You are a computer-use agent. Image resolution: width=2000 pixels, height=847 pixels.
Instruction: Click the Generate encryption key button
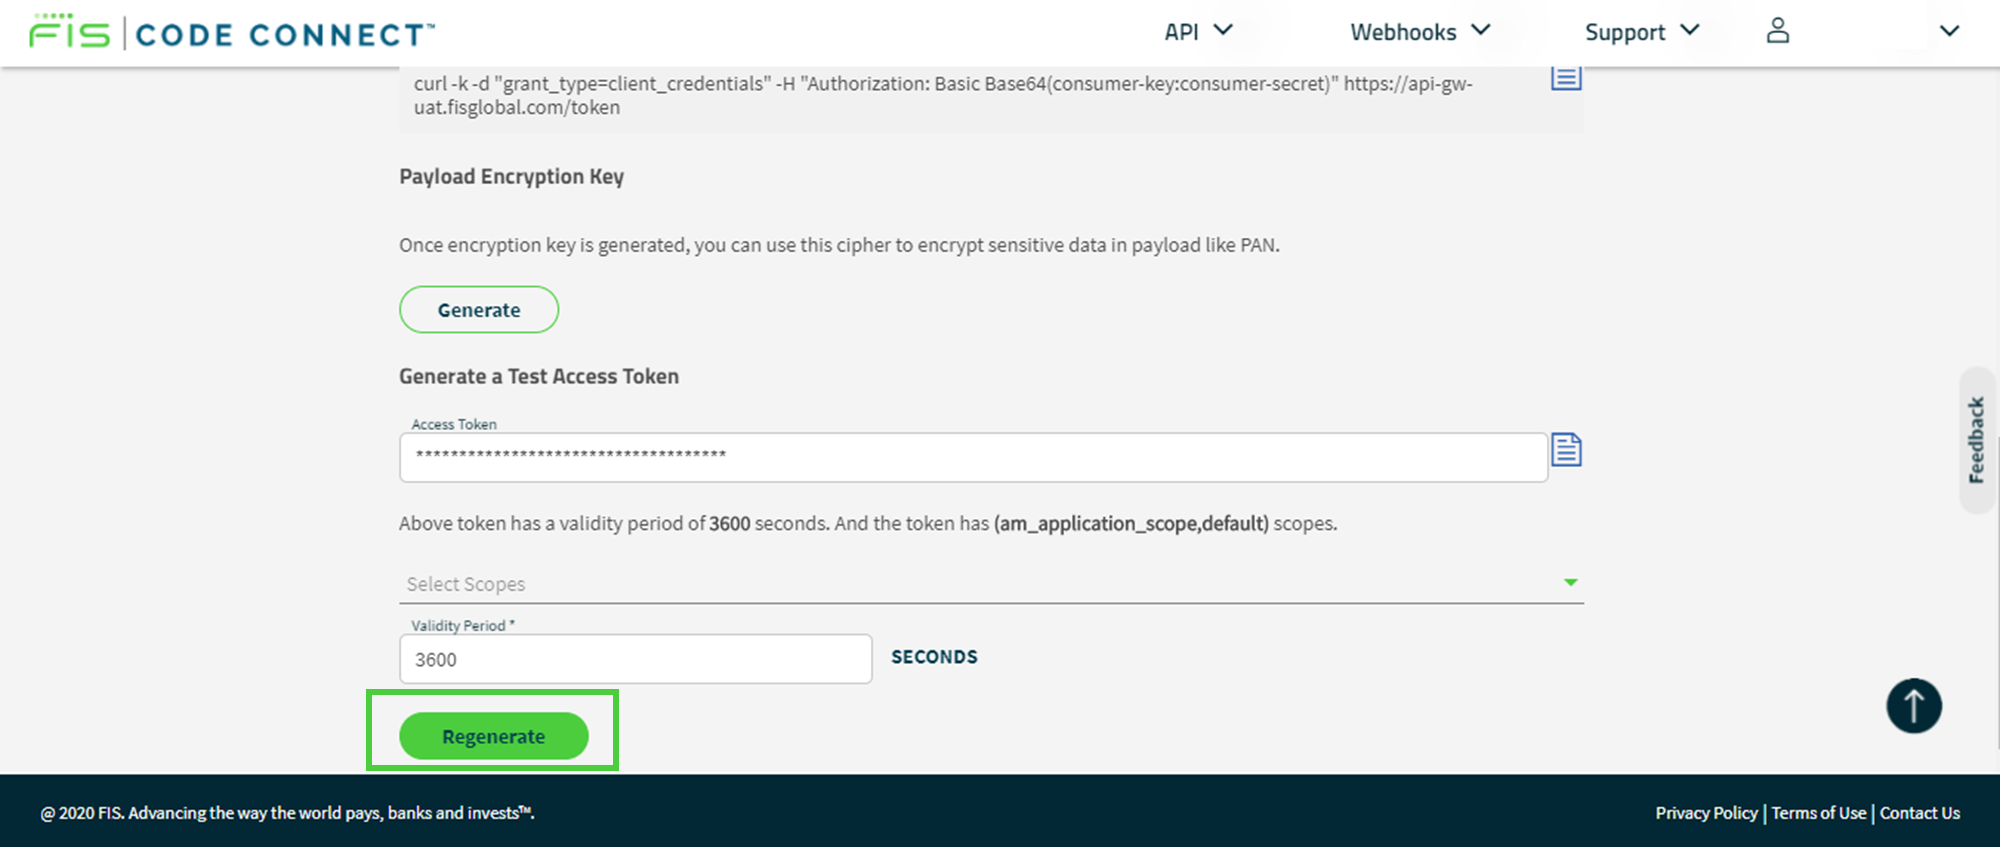(479, 310)
